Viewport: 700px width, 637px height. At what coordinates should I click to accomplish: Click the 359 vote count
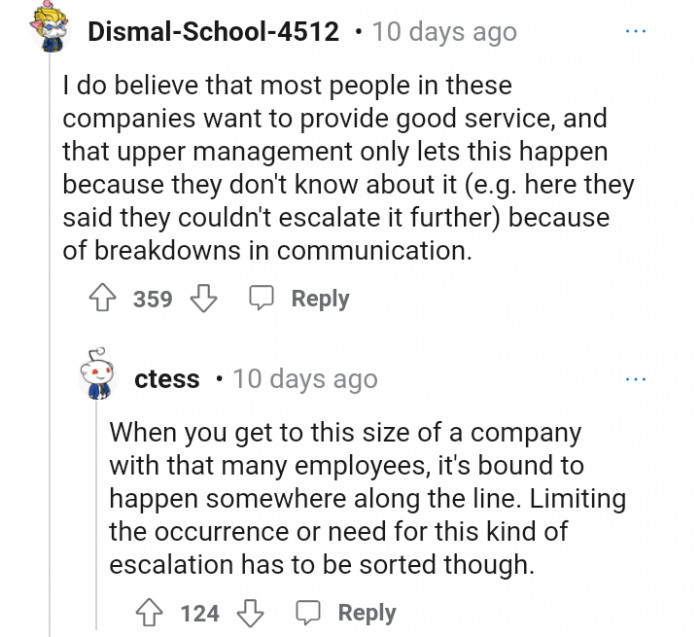153,299
